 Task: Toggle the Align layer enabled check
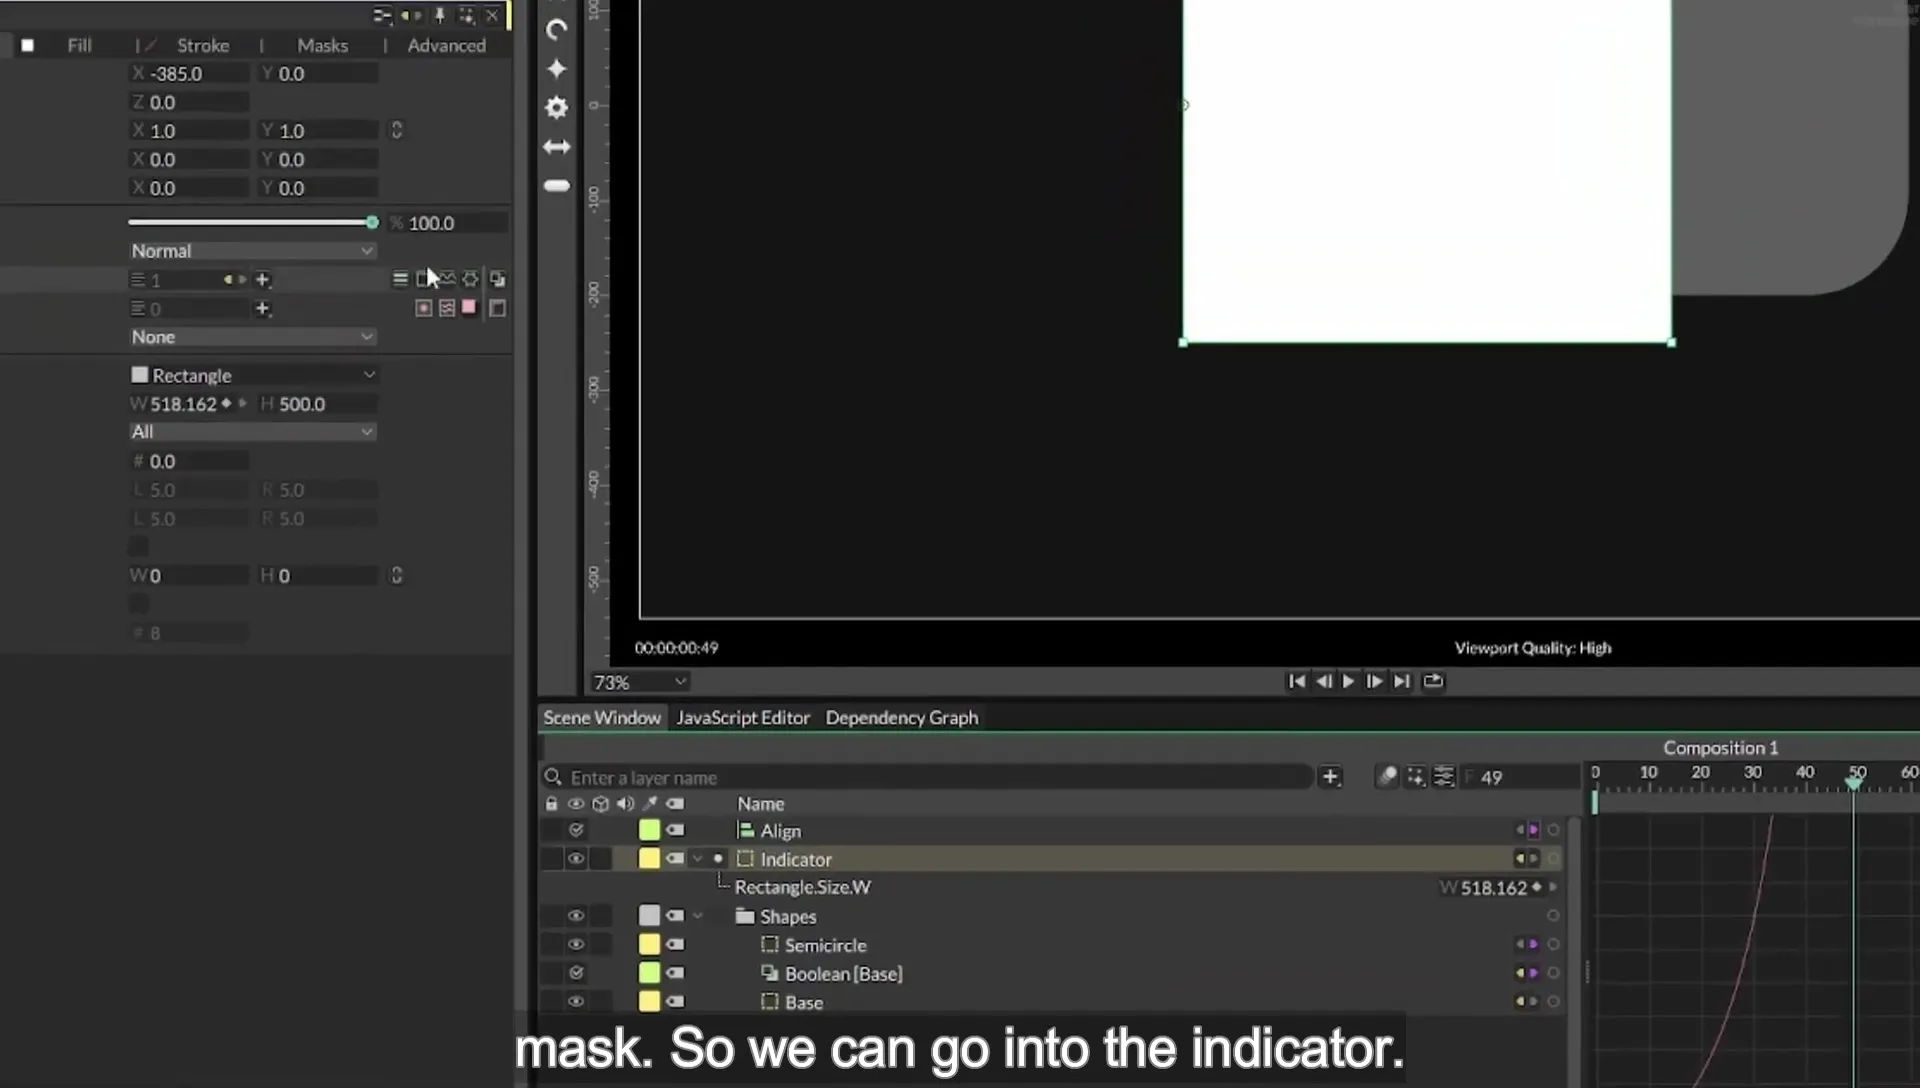tap(576, 830)
